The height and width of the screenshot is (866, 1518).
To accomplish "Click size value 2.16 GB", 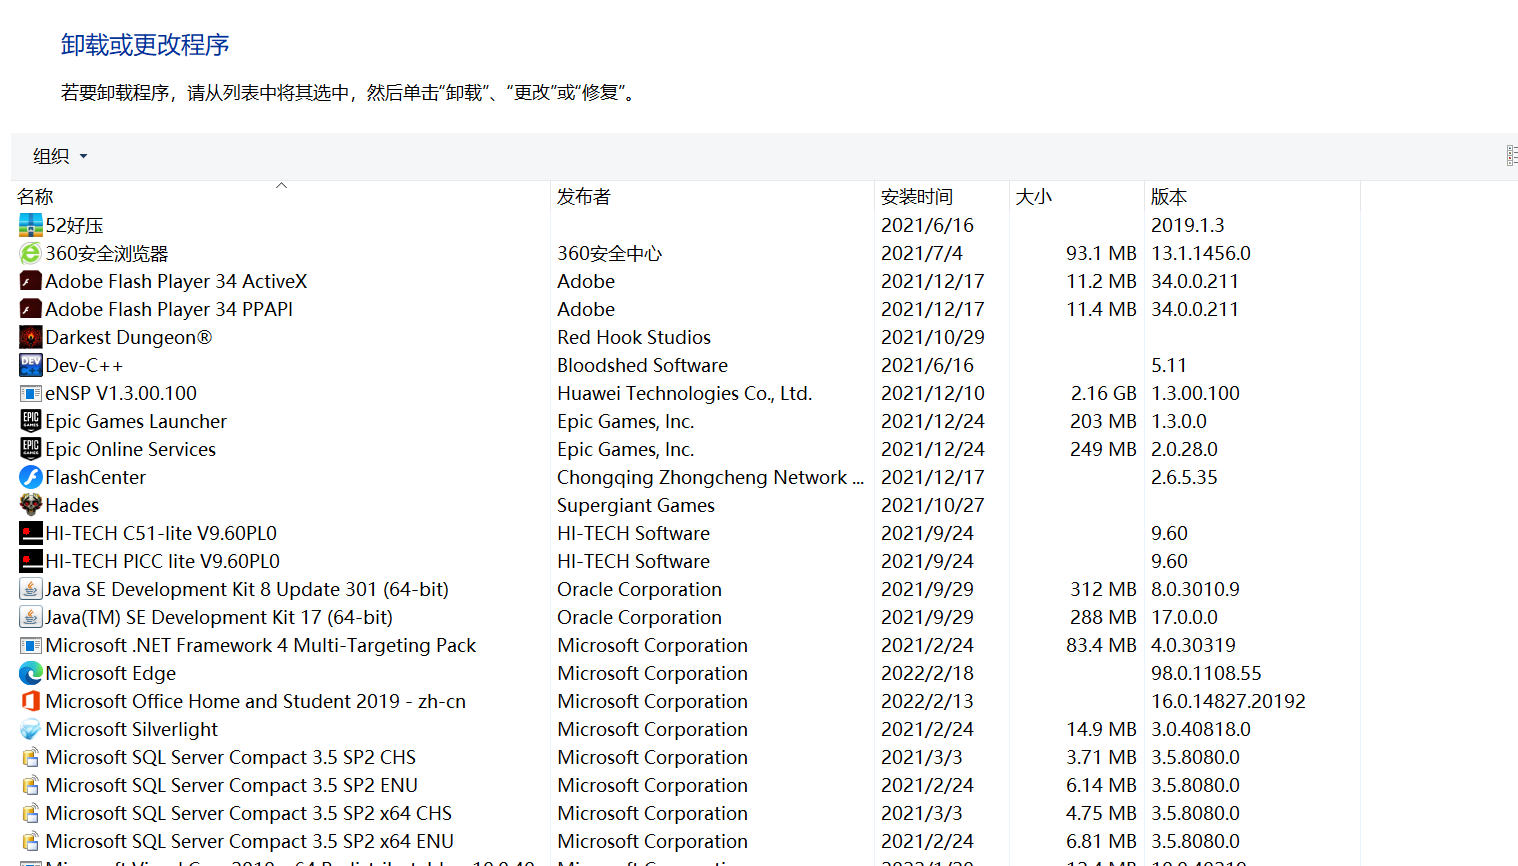I will point(1104,393).
